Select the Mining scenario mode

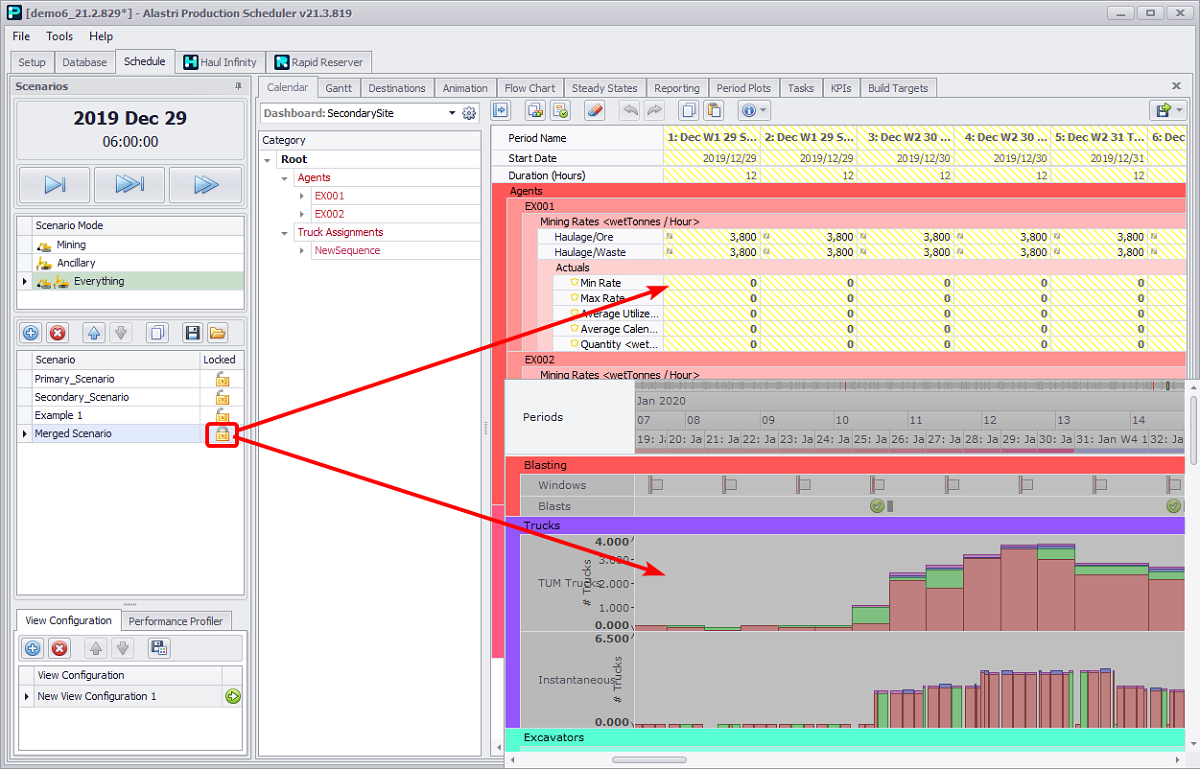pos(70,244)
